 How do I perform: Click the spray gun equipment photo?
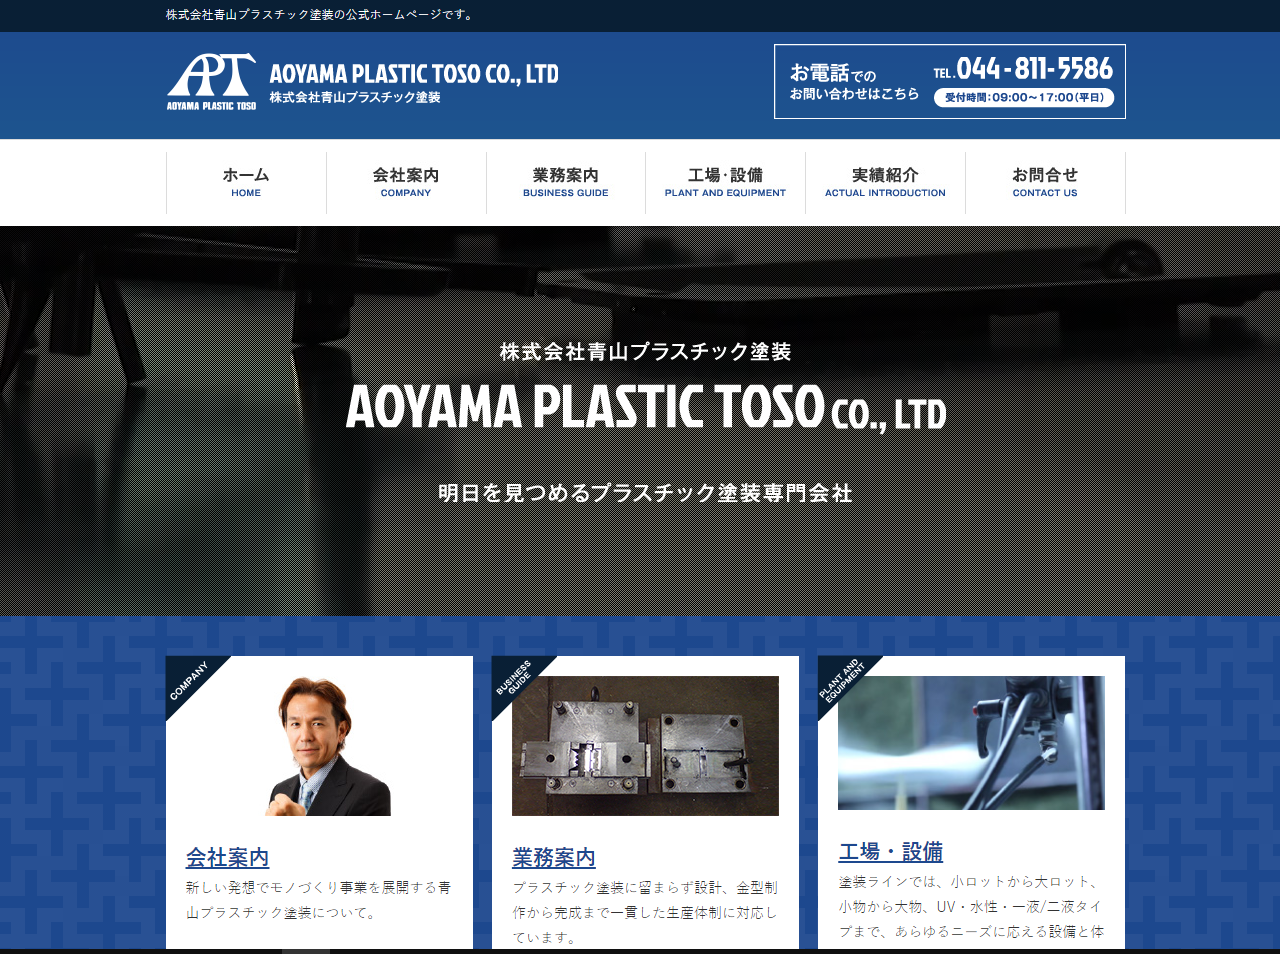click(x=971, y=742)
